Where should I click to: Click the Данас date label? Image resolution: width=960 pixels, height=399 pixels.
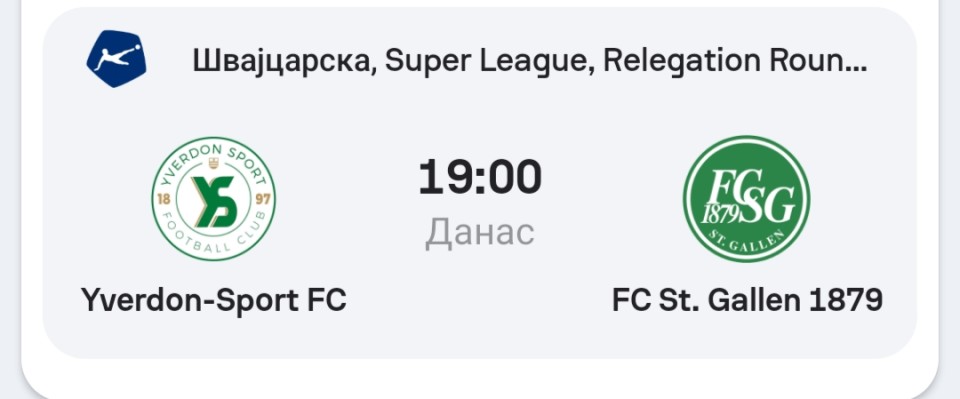[x=480, y=233]
